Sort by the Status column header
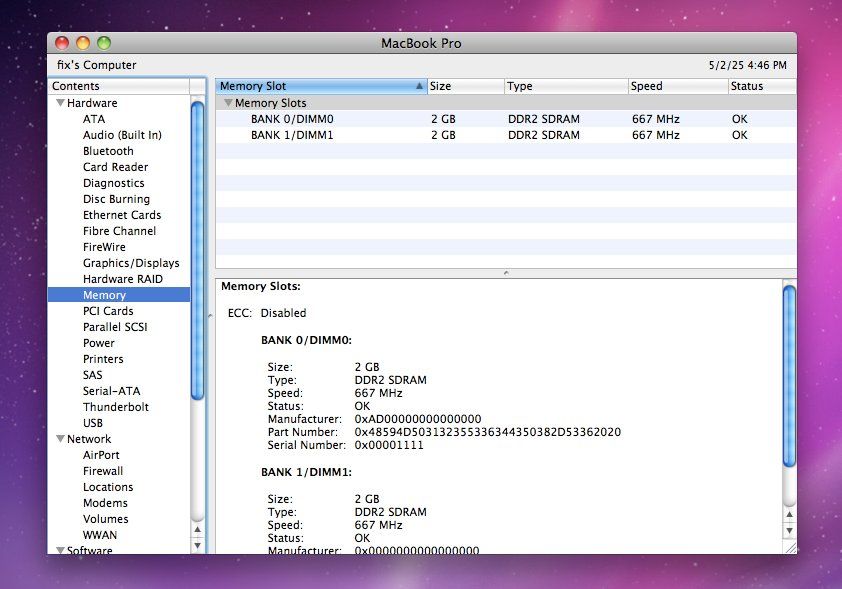Viewport: 842px width, 589px height. pos(762,86)
